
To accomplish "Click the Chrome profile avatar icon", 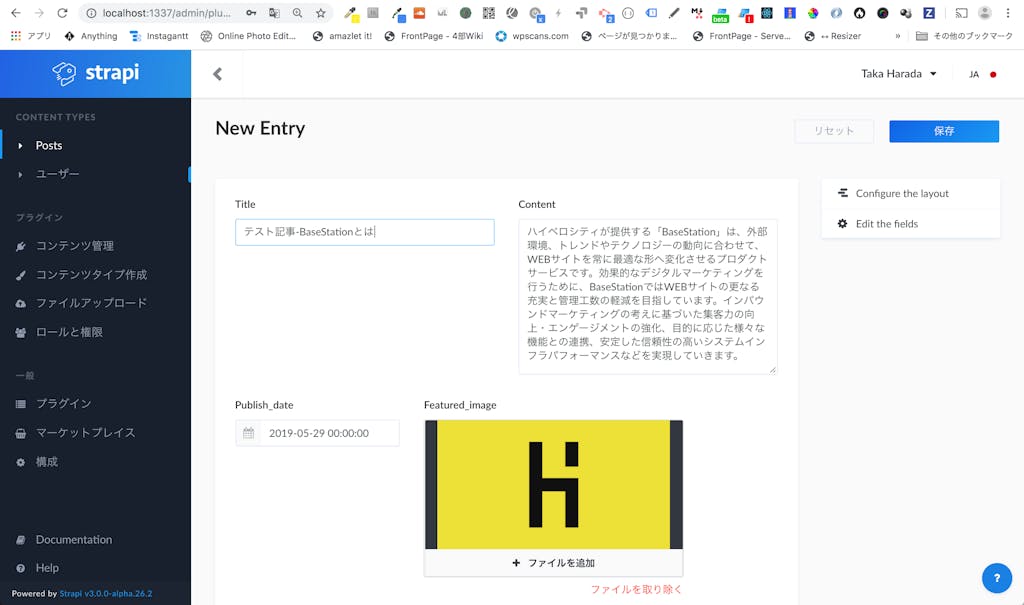I will coord(985,13).
